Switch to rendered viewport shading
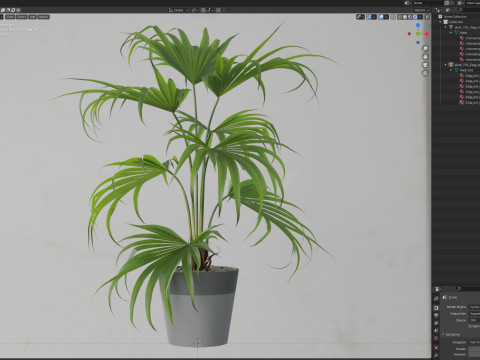The height and width of the screenshot is (360, 480). 415,17
